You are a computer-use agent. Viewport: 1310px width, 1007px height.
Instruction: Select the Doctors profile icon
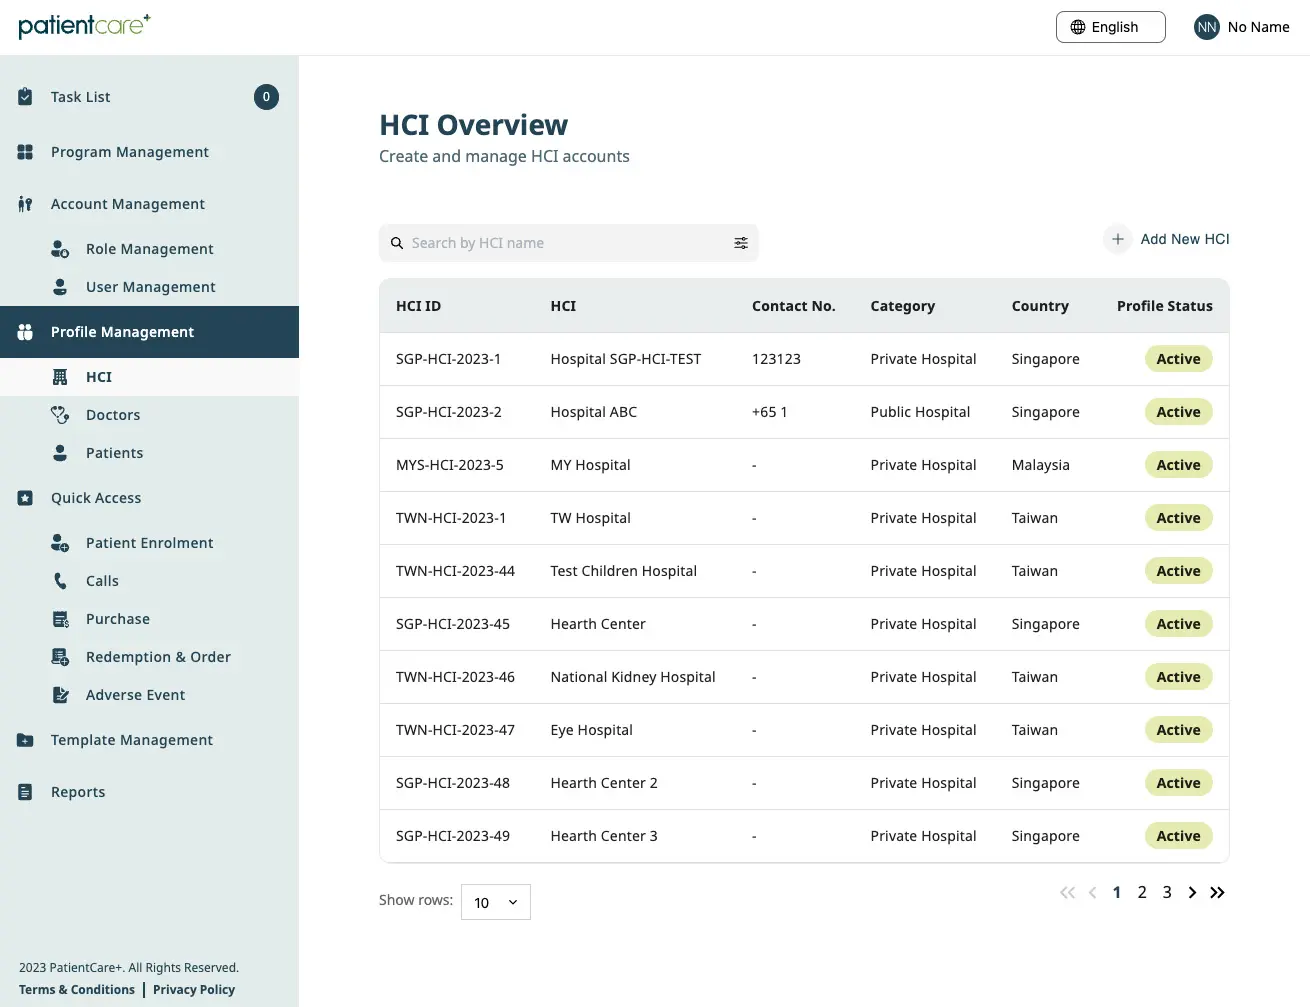[60, 414]
